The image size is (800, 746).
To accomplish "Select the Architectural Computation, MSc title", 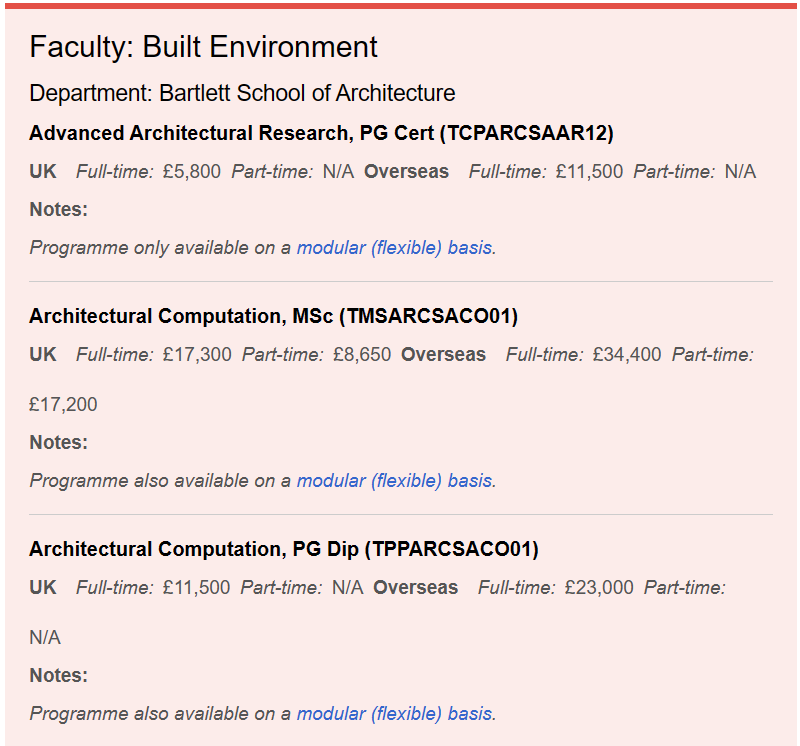I will click(273, 316).
